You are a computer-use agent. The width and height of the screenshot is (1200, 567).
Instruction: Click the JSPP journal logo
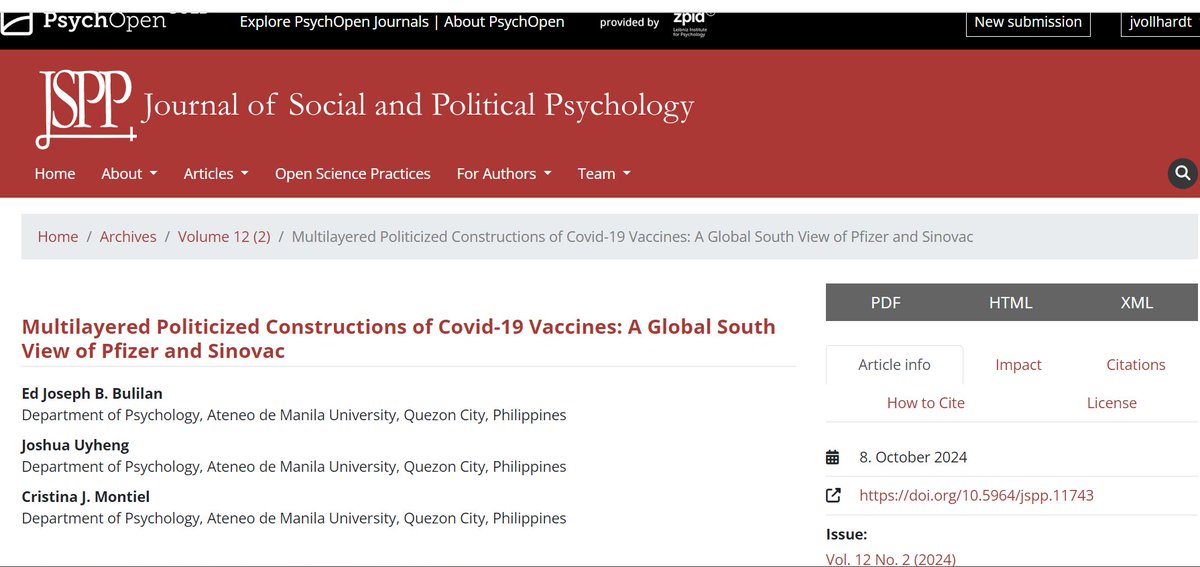point(85,109)
